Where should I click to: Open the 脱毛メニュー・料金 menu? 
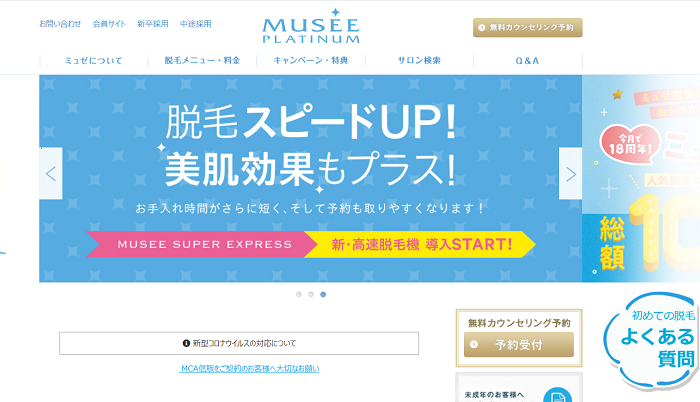(202, 60)
